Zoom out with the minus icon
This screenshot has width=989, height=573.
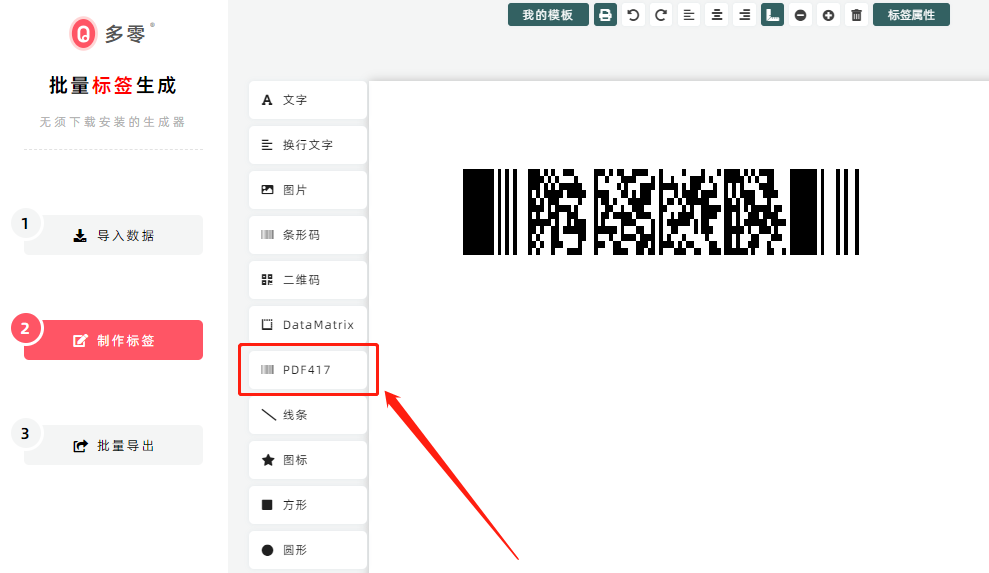click(800, 15)
